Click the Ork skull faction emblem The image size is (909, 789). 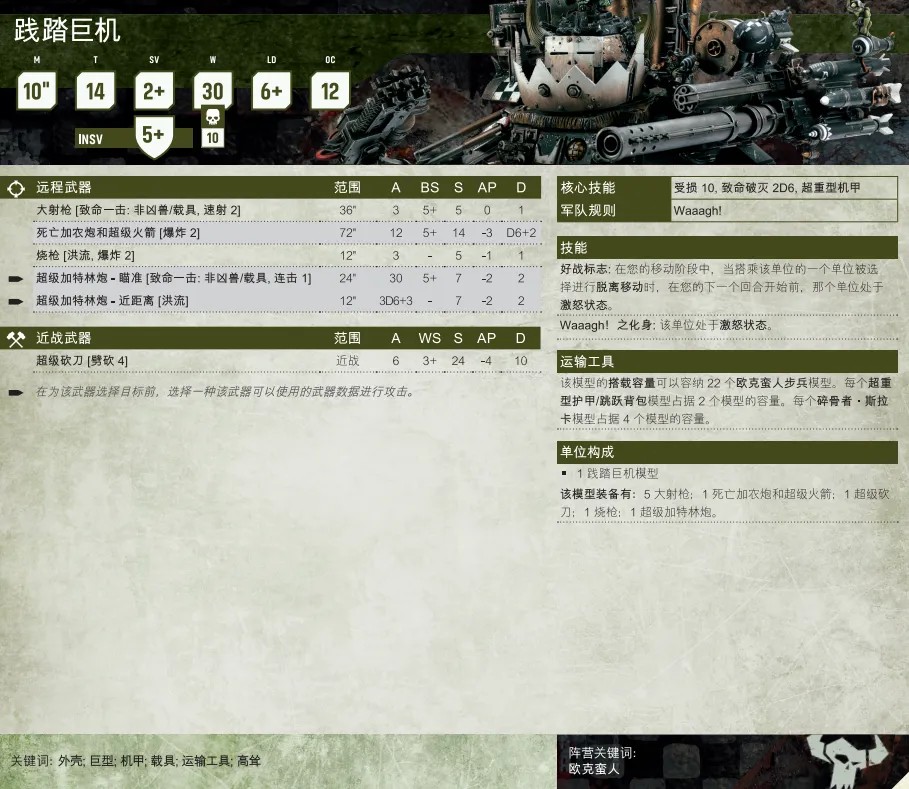[848, 760]
